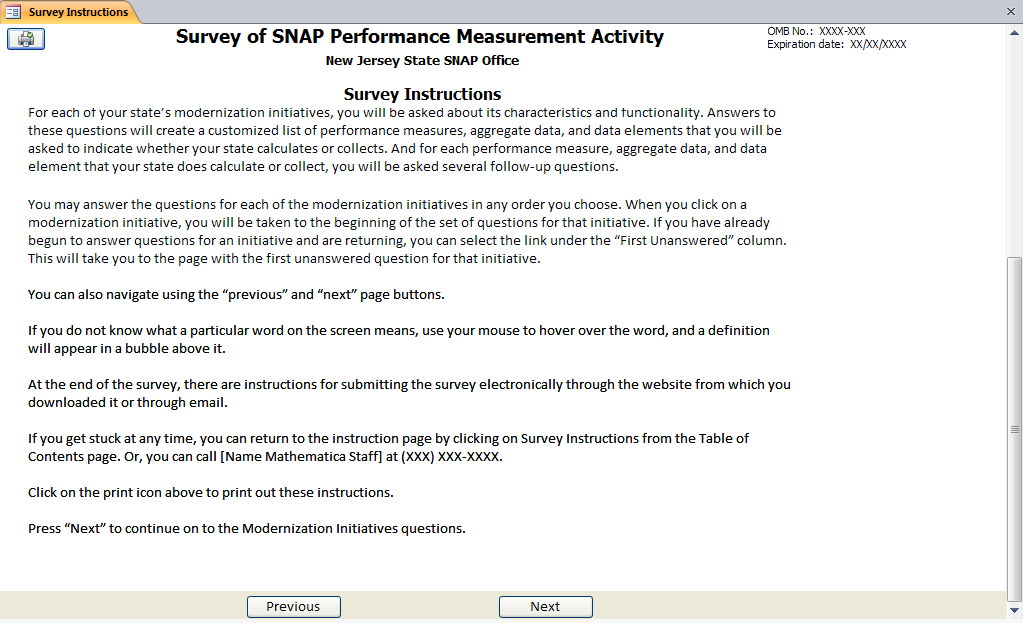The width and height of the screenshot is (1023, 623).
Task: Click the printer icon to print instructions
Action: (26, 39)
